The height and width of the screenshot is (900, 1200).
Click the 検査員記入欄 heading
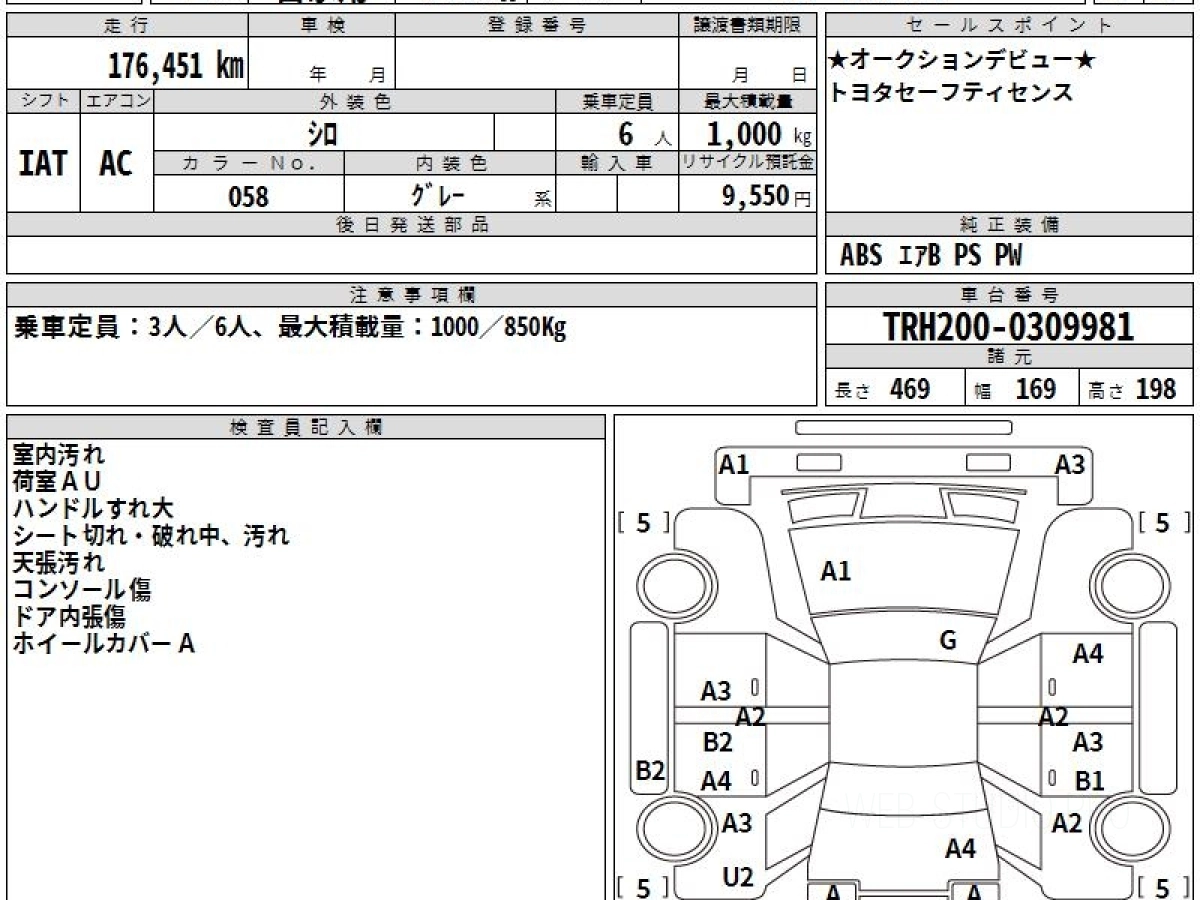coord(306,427)
